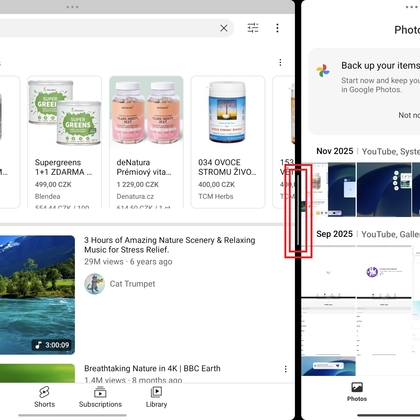Open the Breathtaking Nature in 4K title
420x420 pixels.
[152, 368]
